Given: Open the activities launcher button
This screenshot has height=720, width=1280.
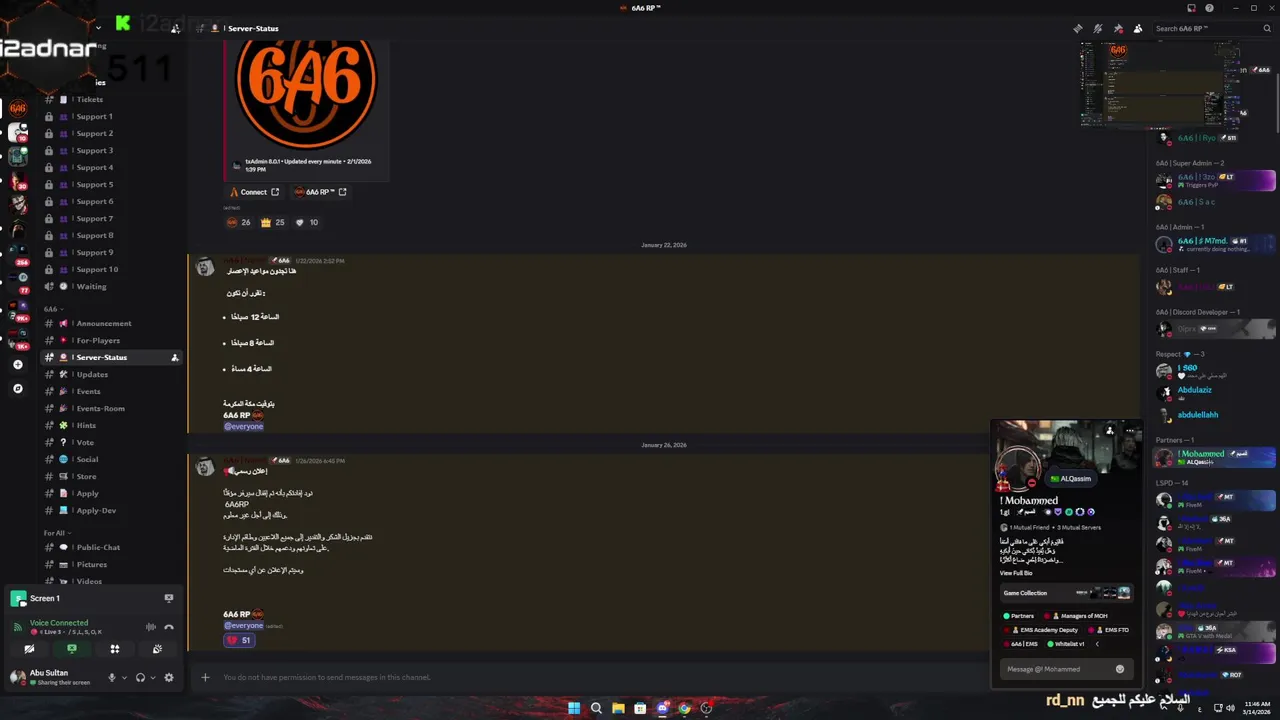Looking at the screenshot, I should click(x=114, y=649).
